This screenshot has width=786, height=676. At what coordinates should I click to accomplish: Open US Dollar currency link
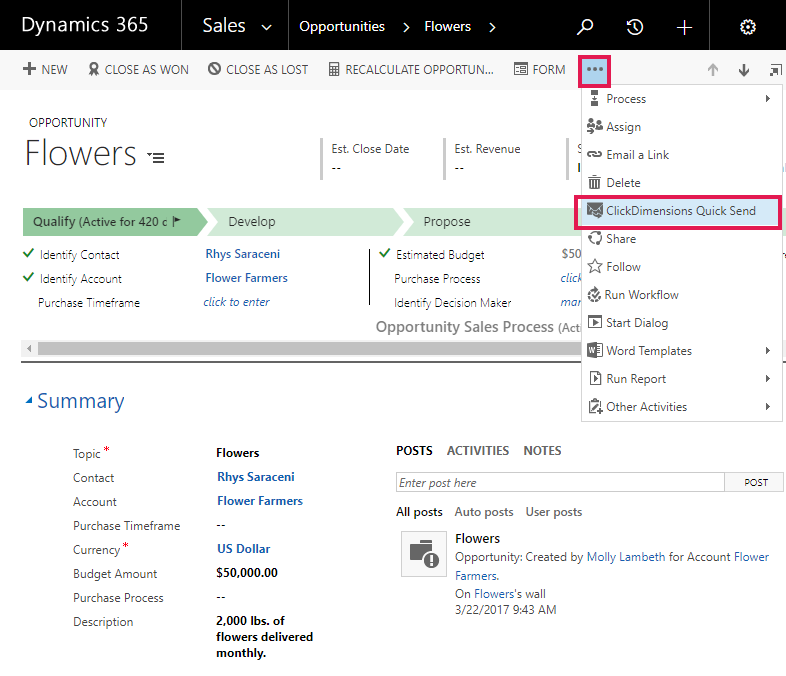point(243,549)
